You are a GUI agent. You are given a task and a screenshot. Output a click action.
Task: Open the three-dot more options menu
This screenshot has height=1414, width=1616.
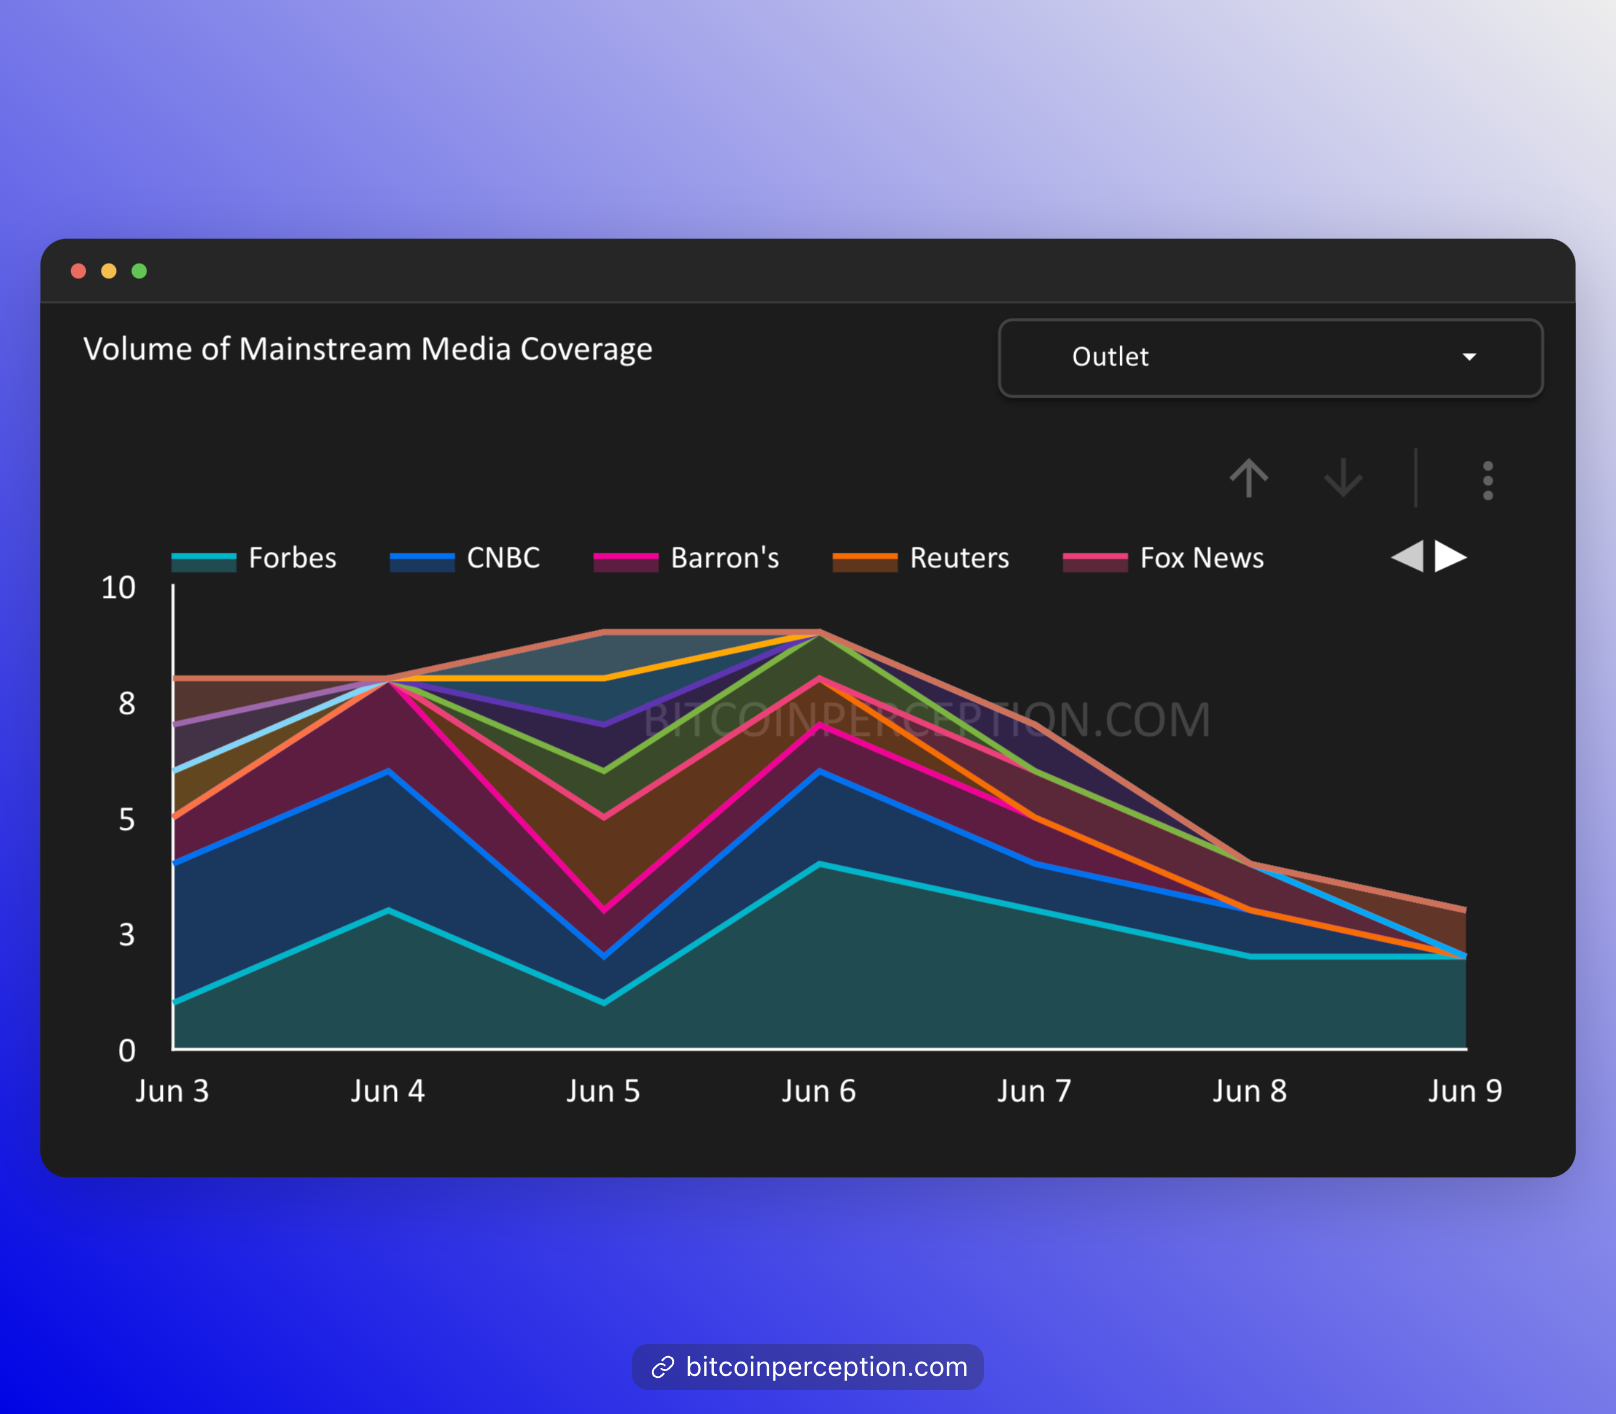click(x=1487, y=481)
